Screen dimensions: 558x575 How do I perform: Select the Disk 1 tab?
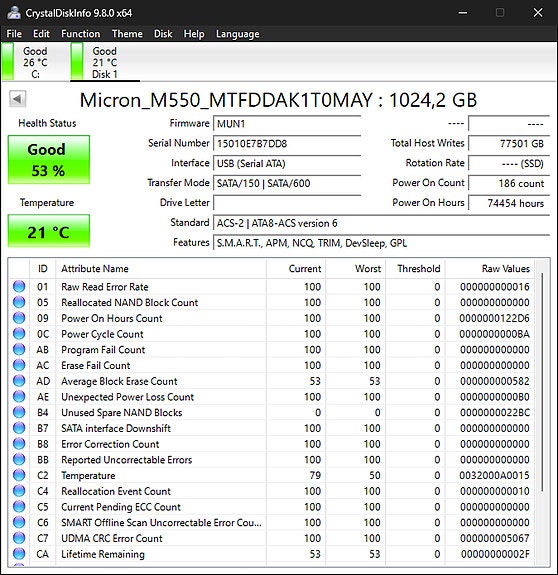coord(105,62)
